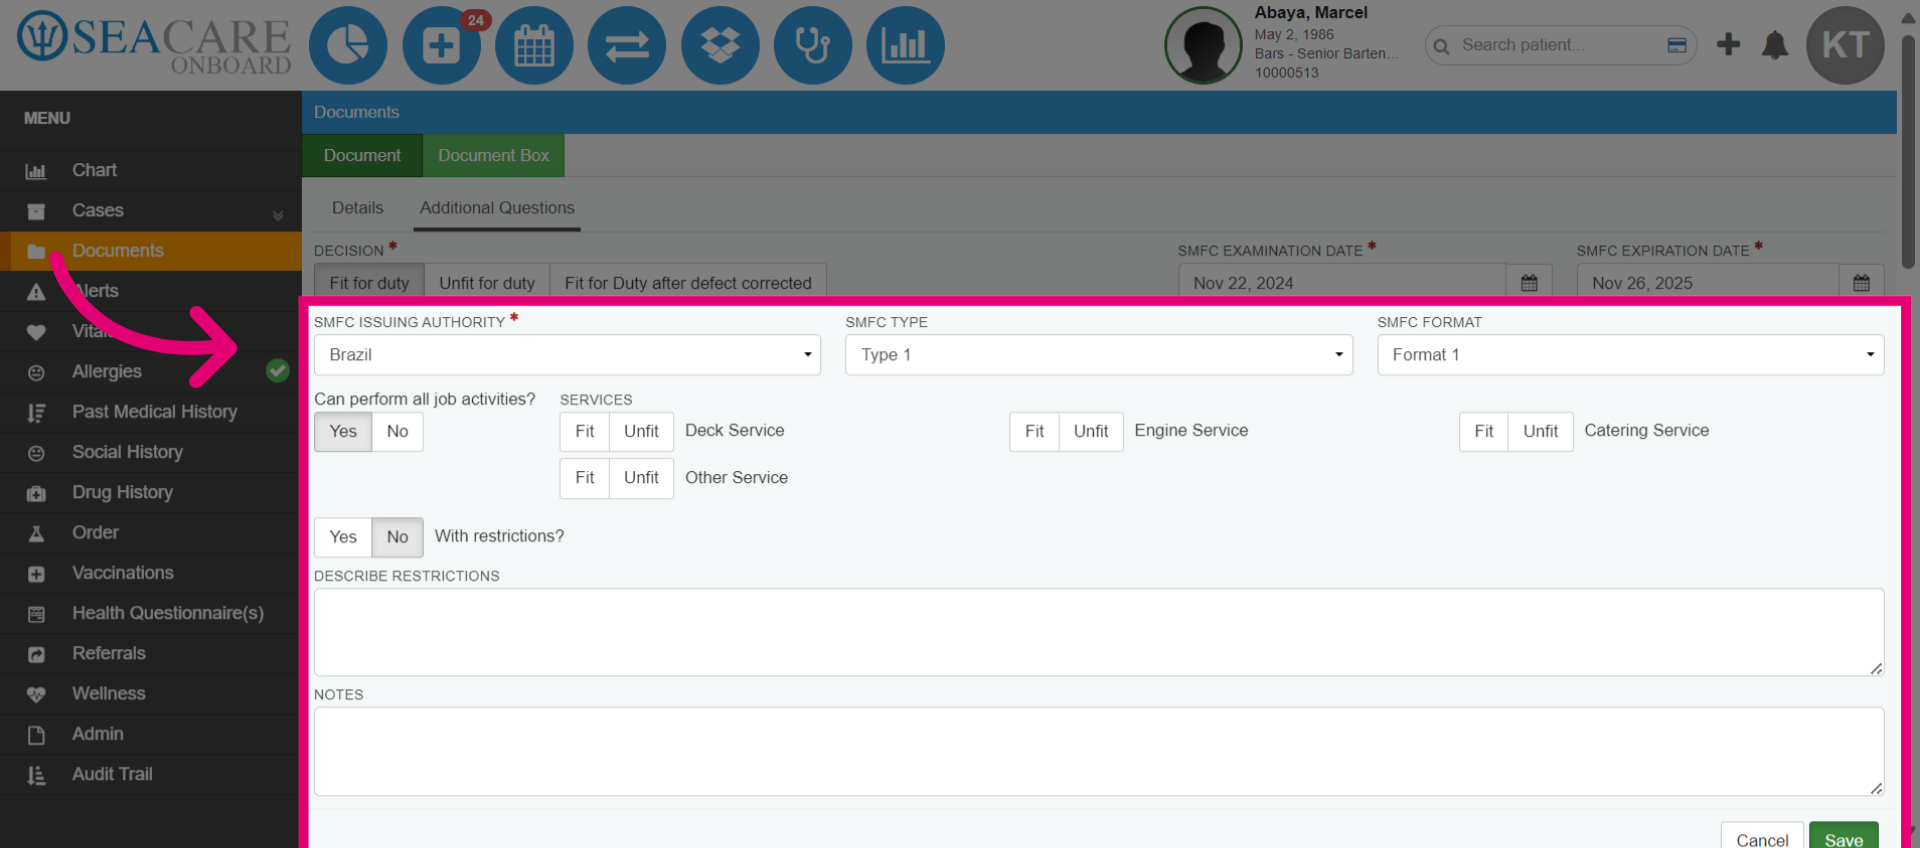Open Cases in the sidebar menu
Image resolution: width=1920 pixels, height=848 pixels.
point(151,211)
